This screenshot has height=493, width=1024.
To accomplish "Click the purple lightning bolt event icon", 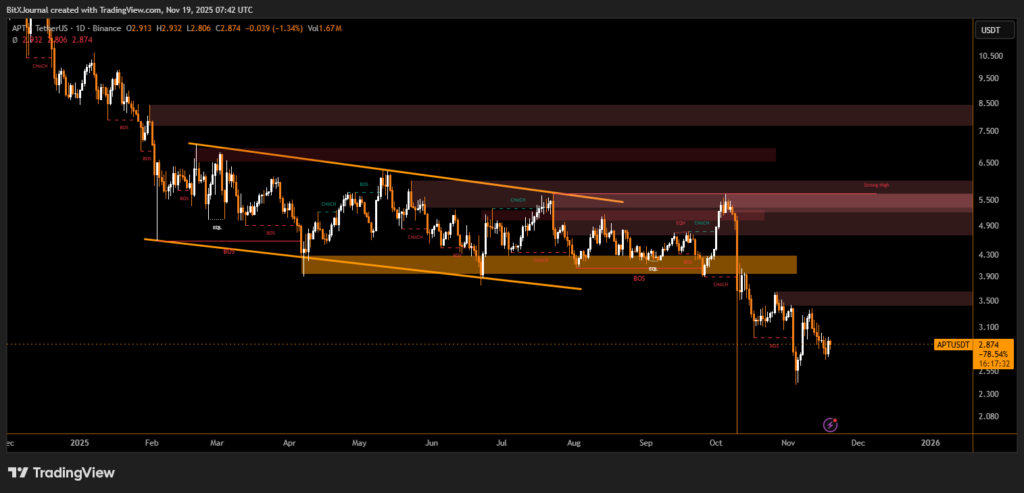I will click(x=830, y=425).
